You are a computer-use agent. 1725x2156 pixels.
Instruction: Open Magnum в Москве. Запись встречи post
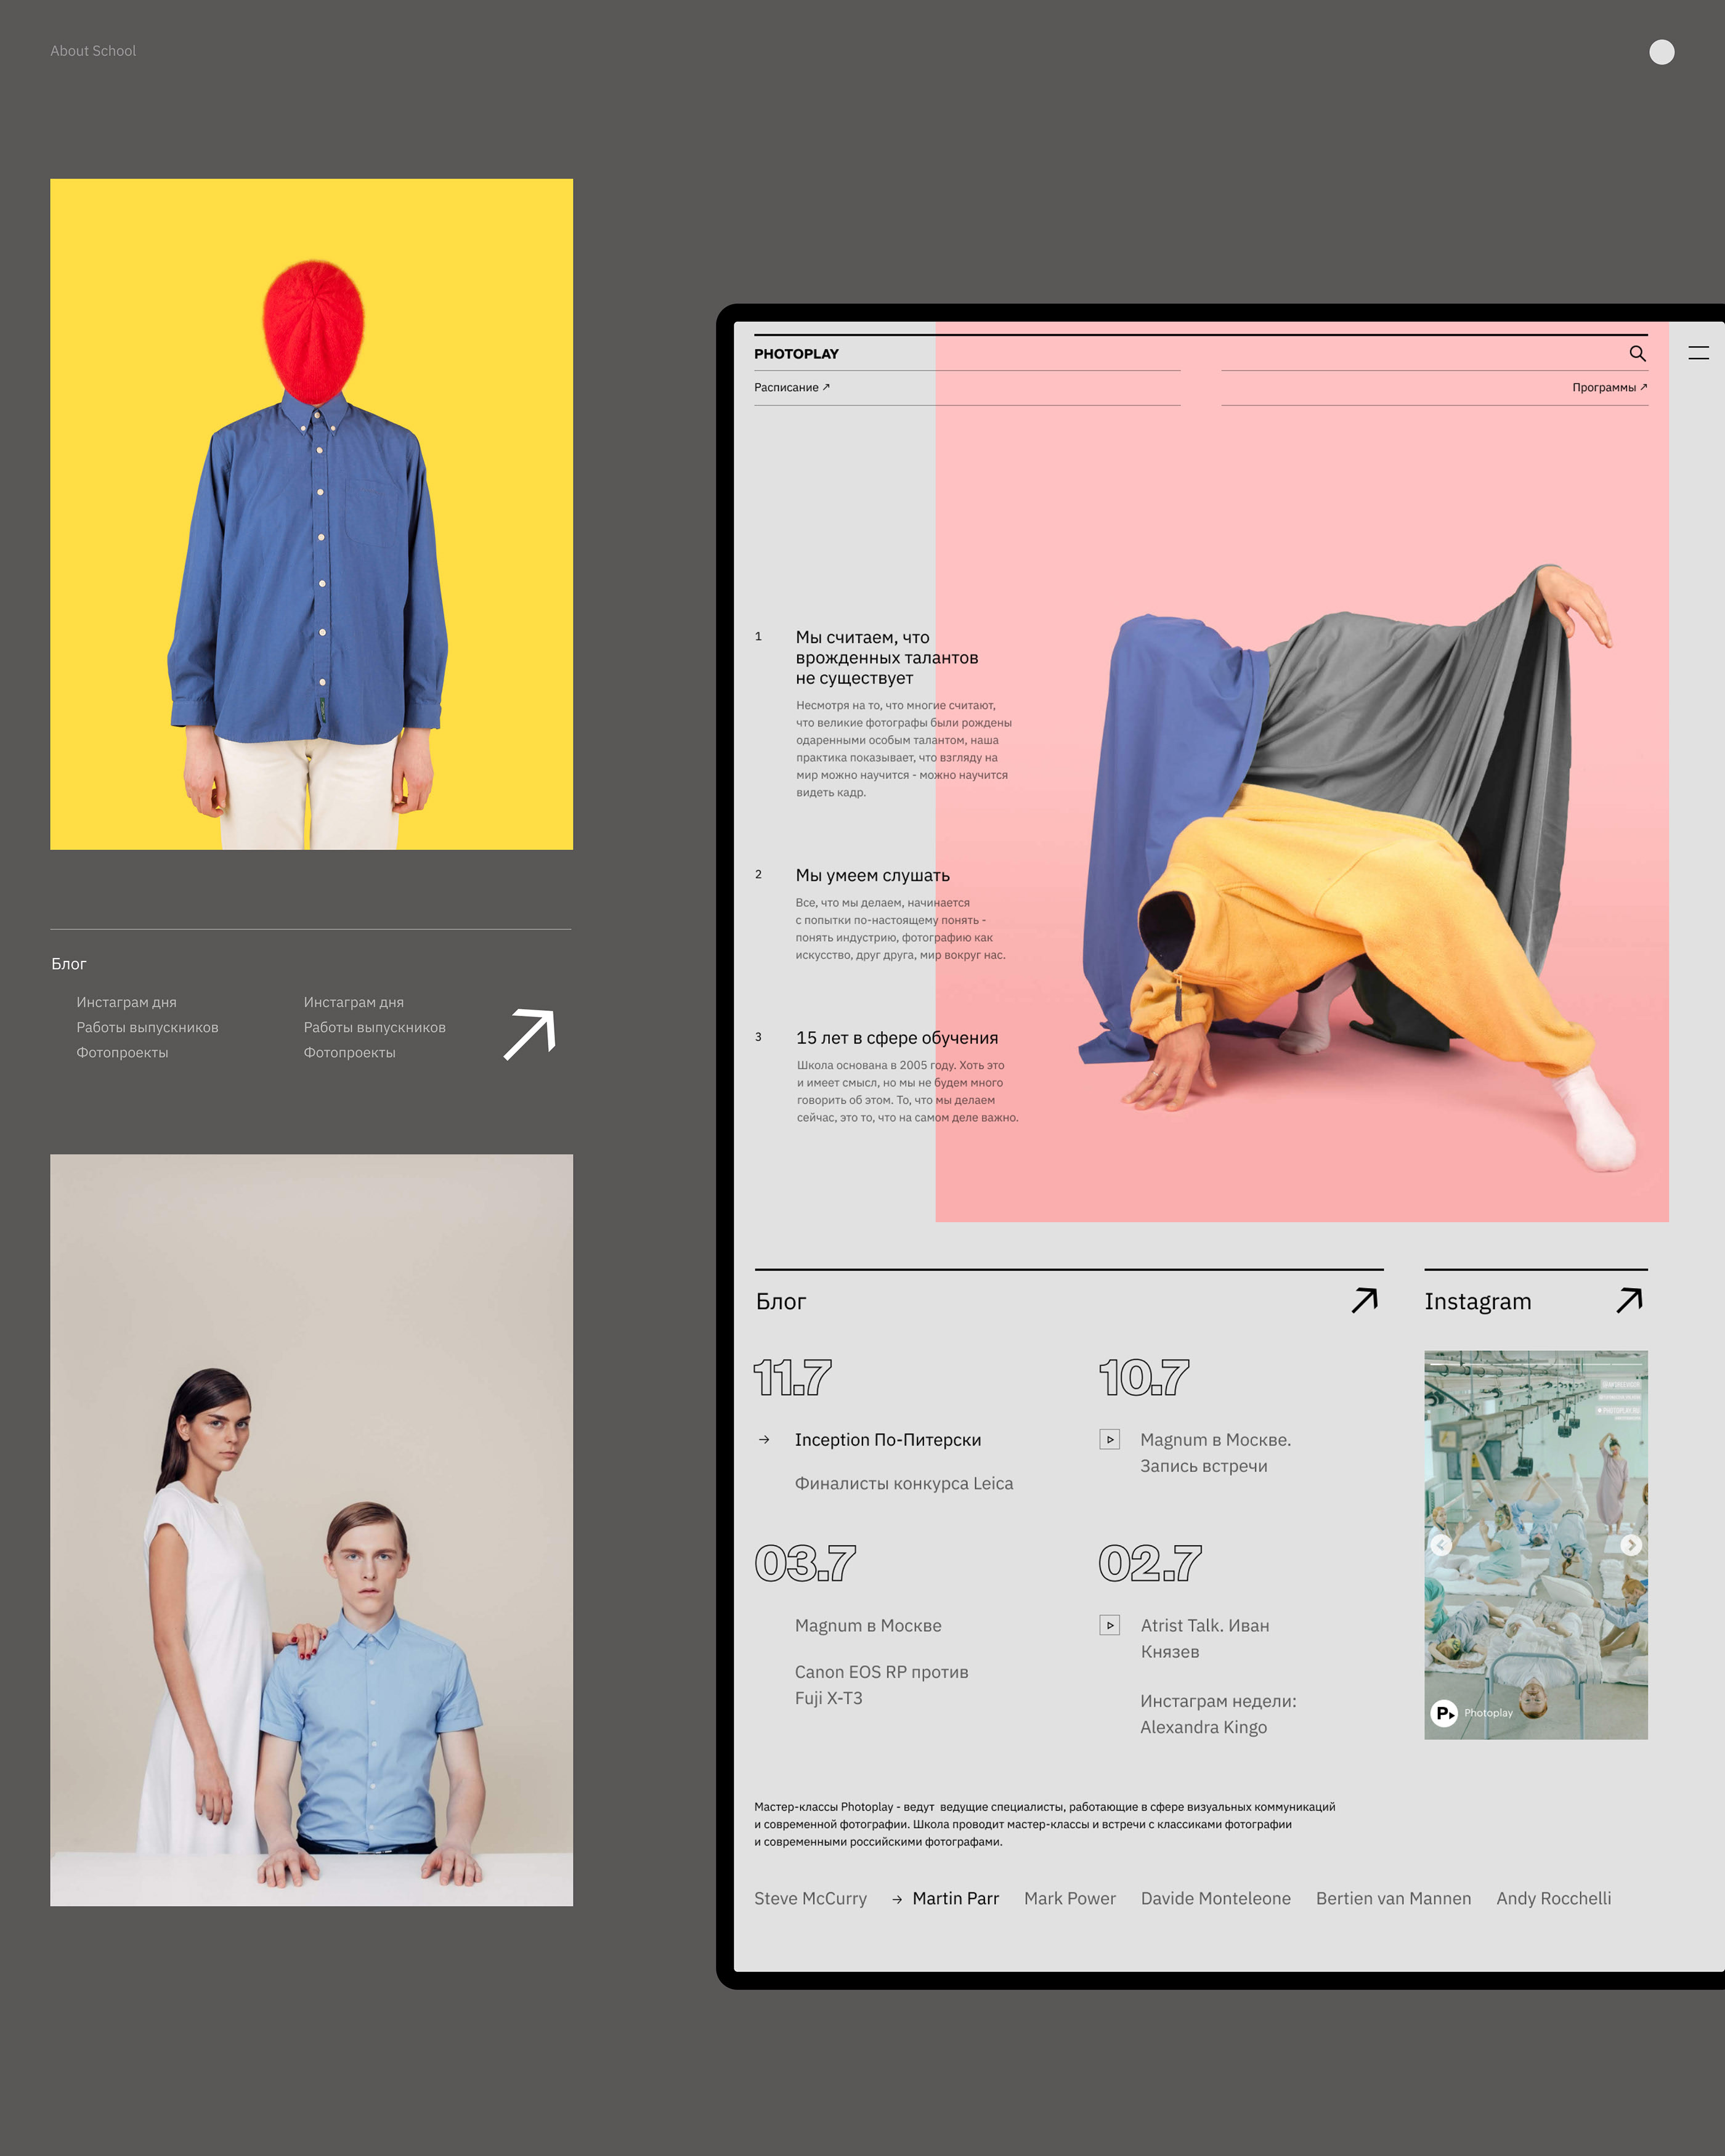click(x=1215, y=1452)
